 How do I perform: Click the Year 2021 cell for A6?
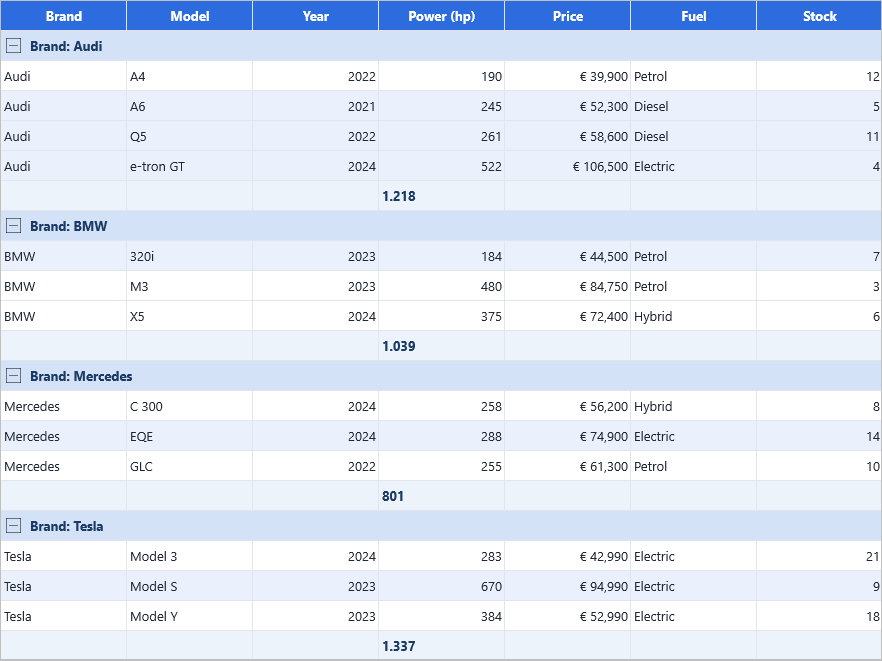pyautogui.click(x=316, y=106)
